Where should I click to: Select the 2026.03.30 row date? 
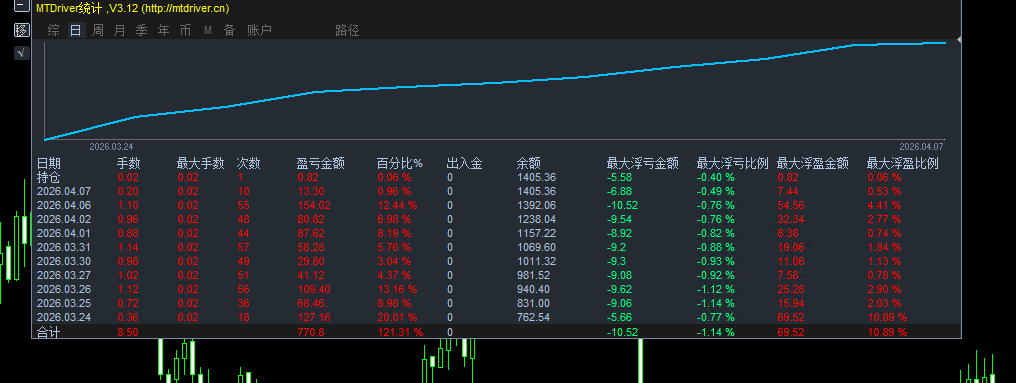tap(64, 261)
